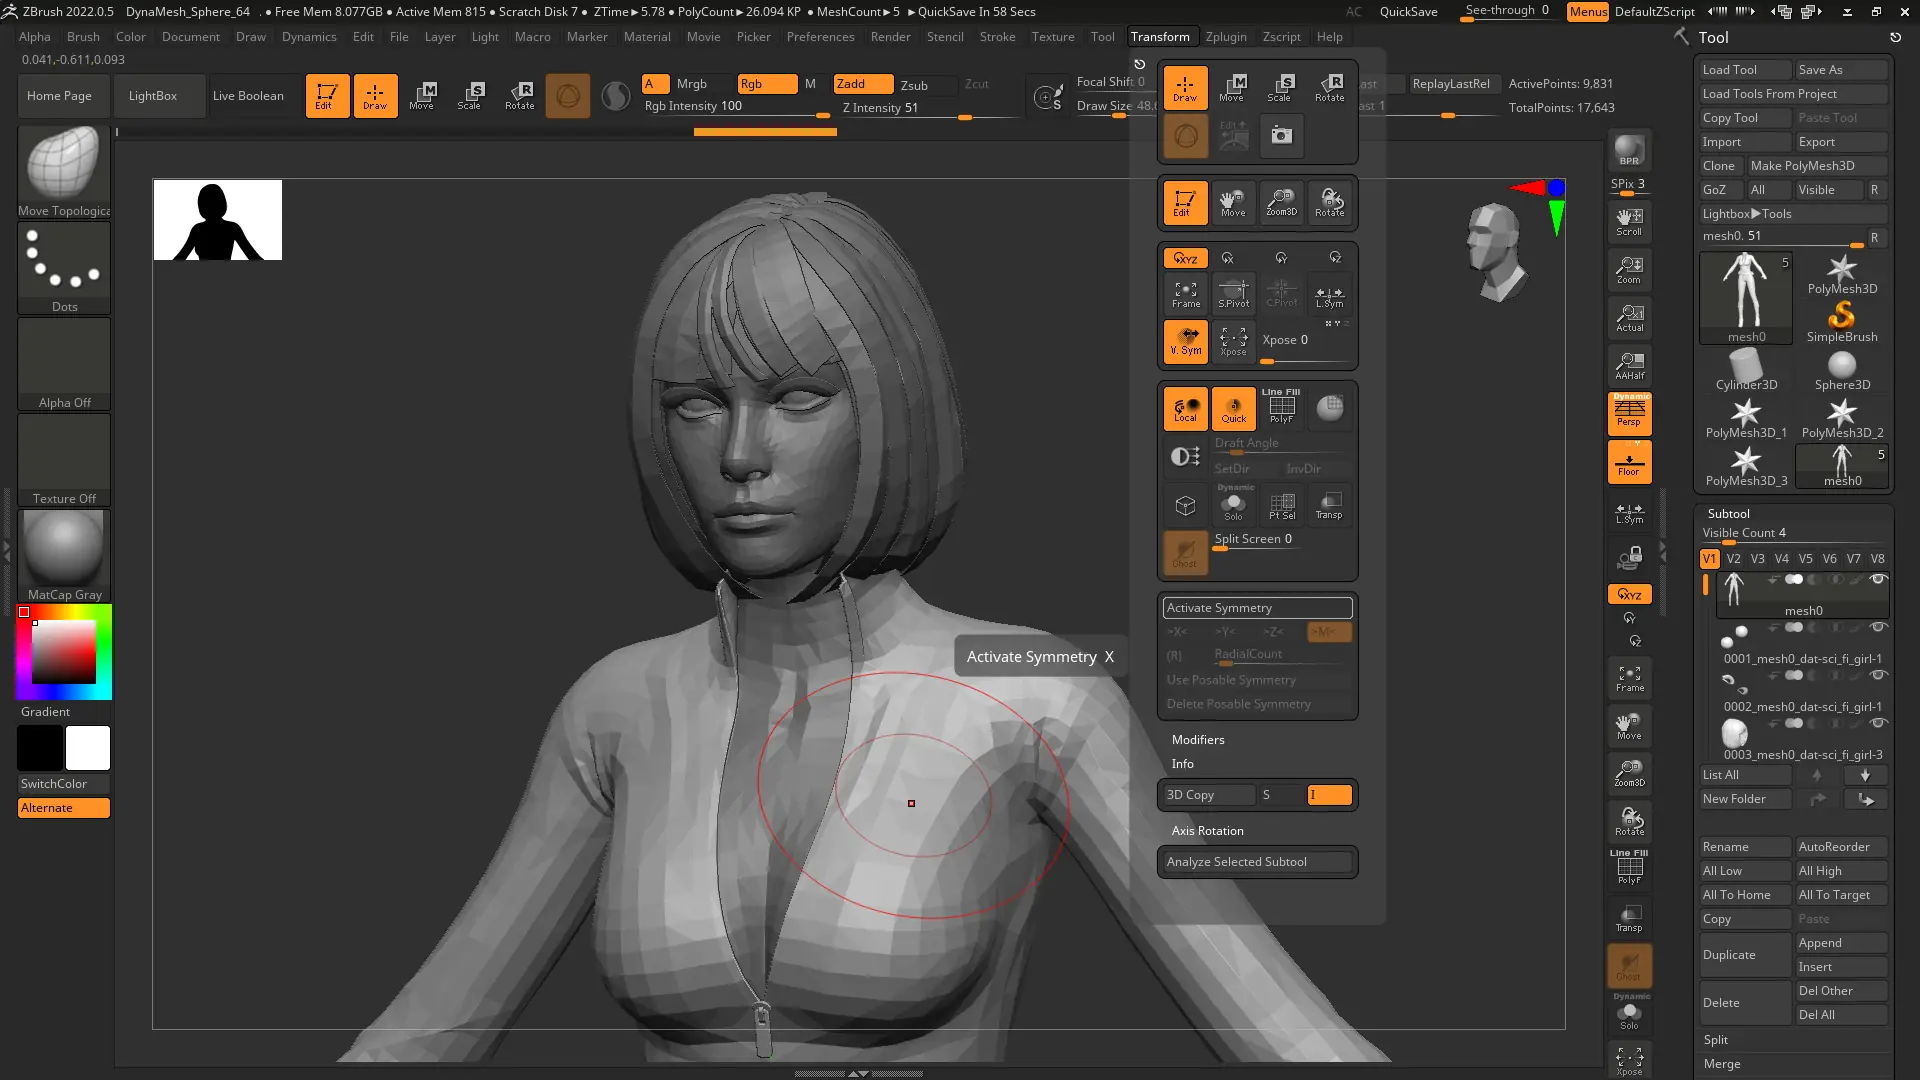Click the BPR render icon
Image resolution: width=1920 pixels, height=1080 pixels.
[1629, 150]
